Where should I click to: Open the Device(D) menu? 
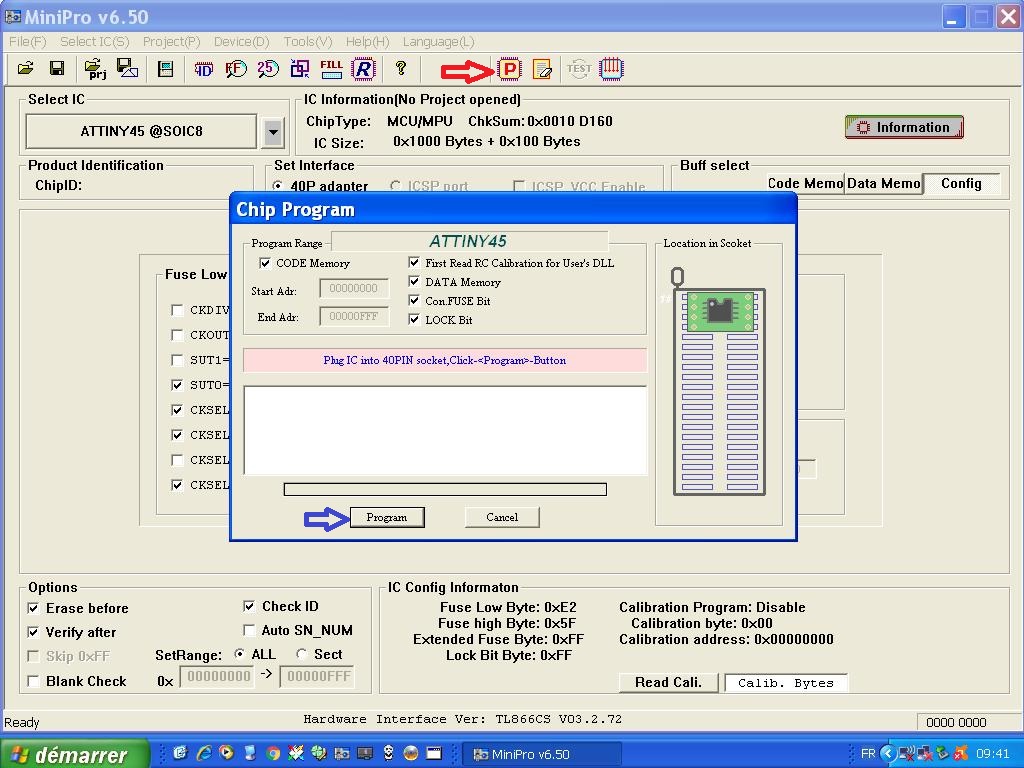pos(242,42)
